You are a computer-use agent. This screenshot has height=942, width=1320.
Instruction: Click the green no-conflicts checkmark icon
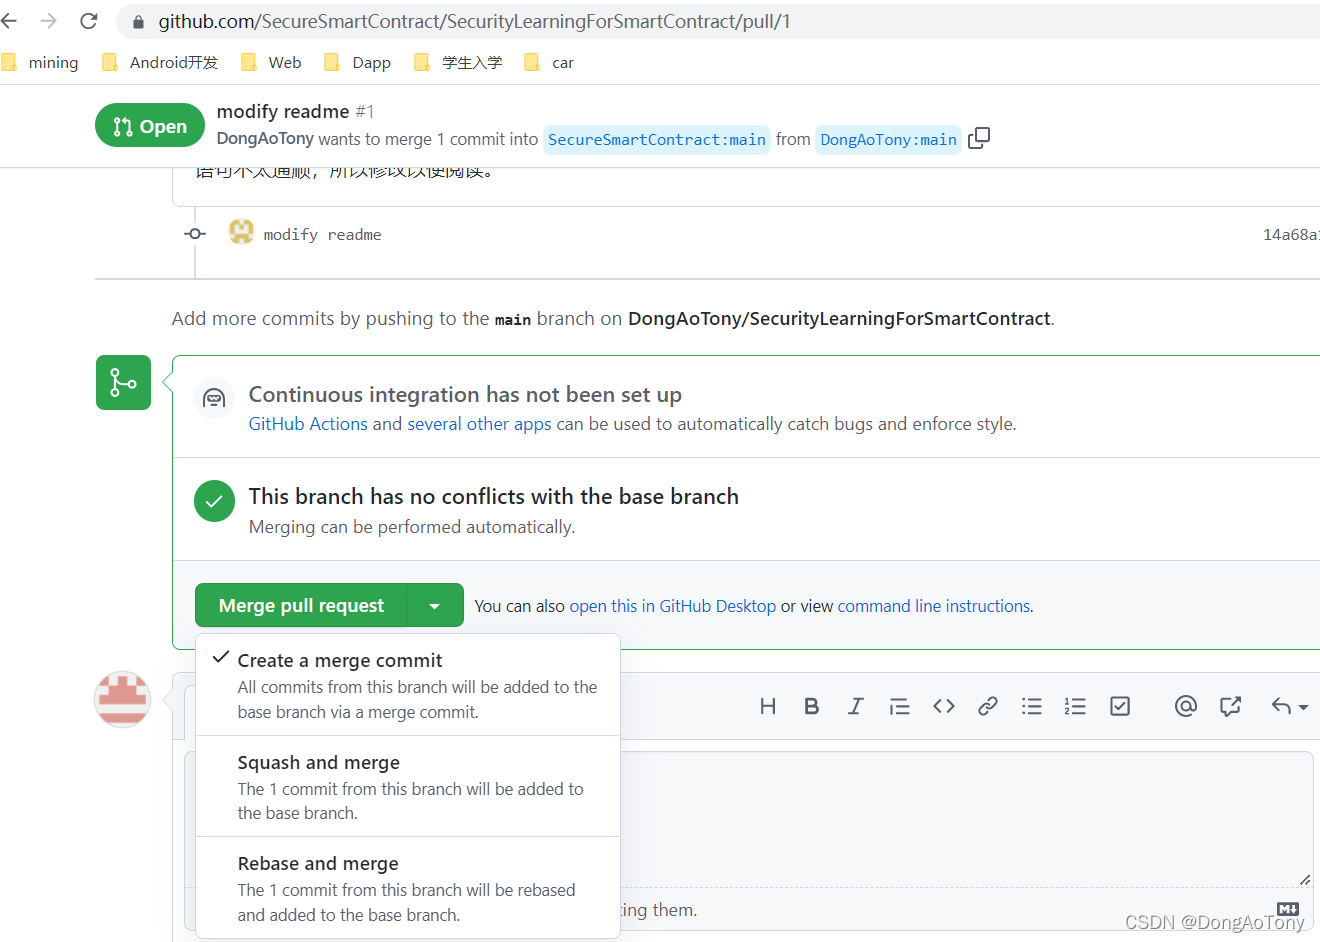(214, 501)
